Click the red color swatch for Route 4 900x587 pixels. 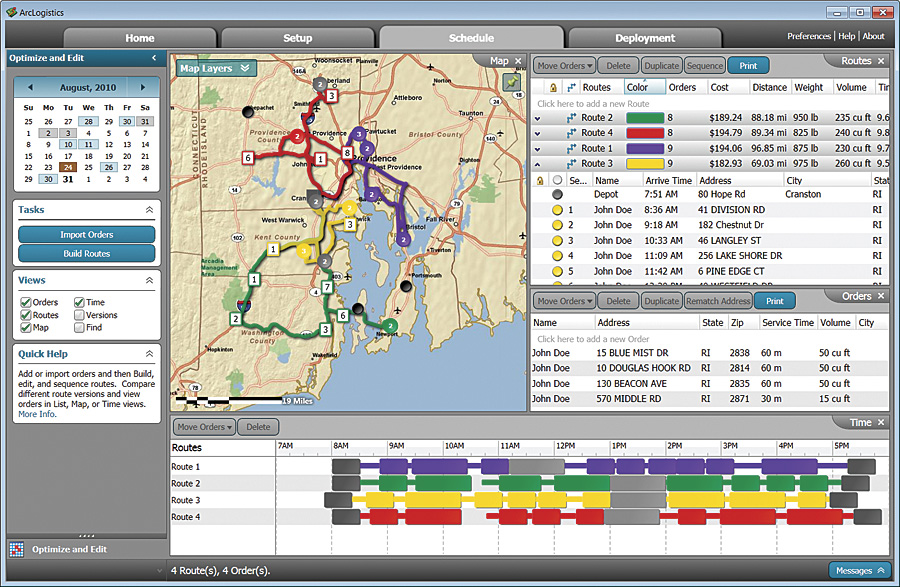pyautogui.click(x=643, y=132)
